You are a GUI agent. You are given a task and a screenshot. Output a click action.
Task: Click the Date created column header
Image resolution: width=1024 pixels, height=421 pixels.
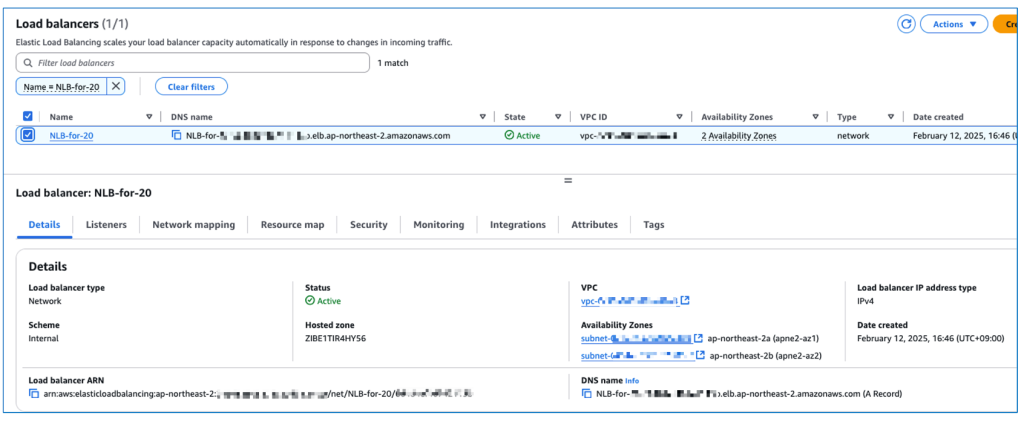point(938,117)
